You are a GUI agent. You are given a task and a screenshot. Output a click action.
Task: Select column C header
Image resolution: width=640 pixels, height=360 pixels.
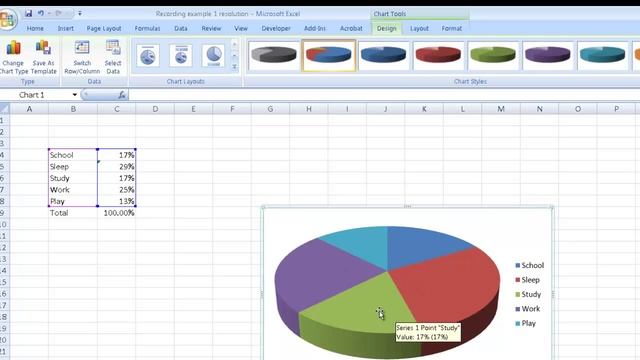pos(117,109)
